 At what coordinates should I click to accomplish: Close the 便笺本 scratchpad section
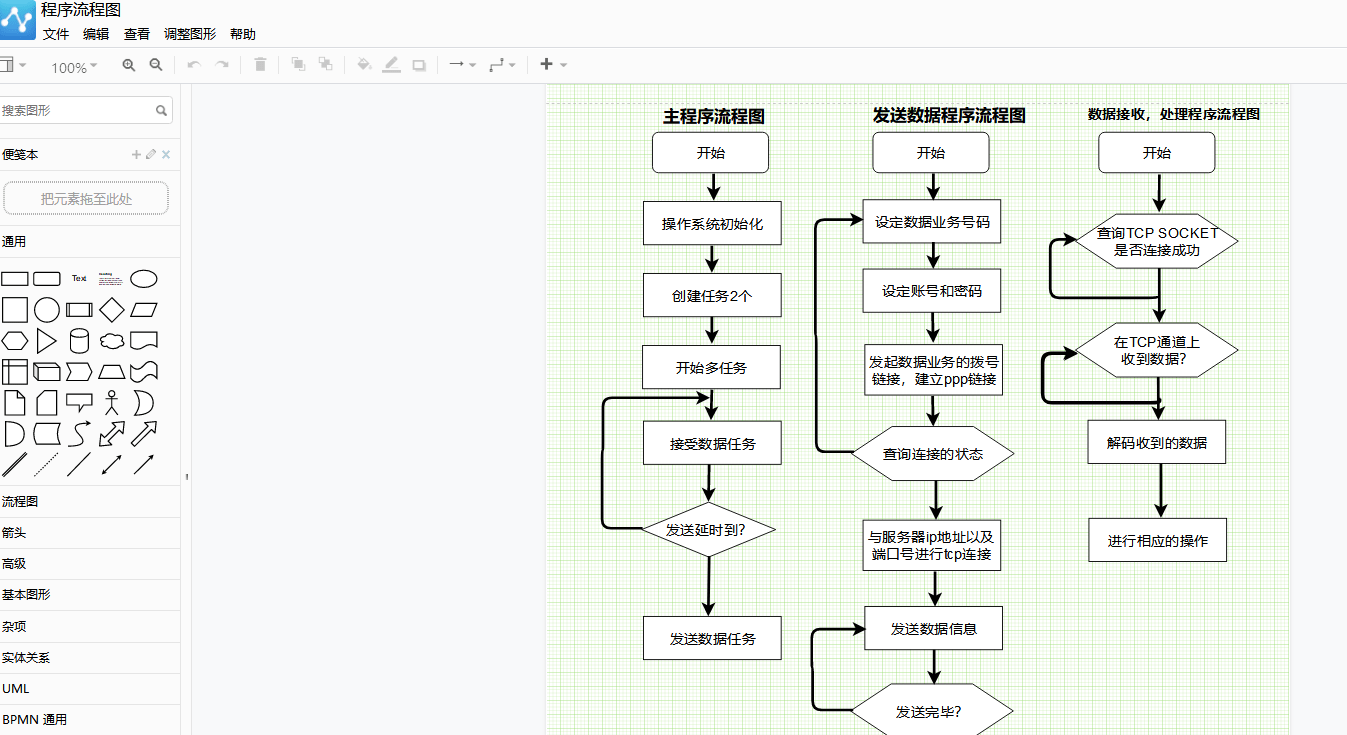point(166,154)
